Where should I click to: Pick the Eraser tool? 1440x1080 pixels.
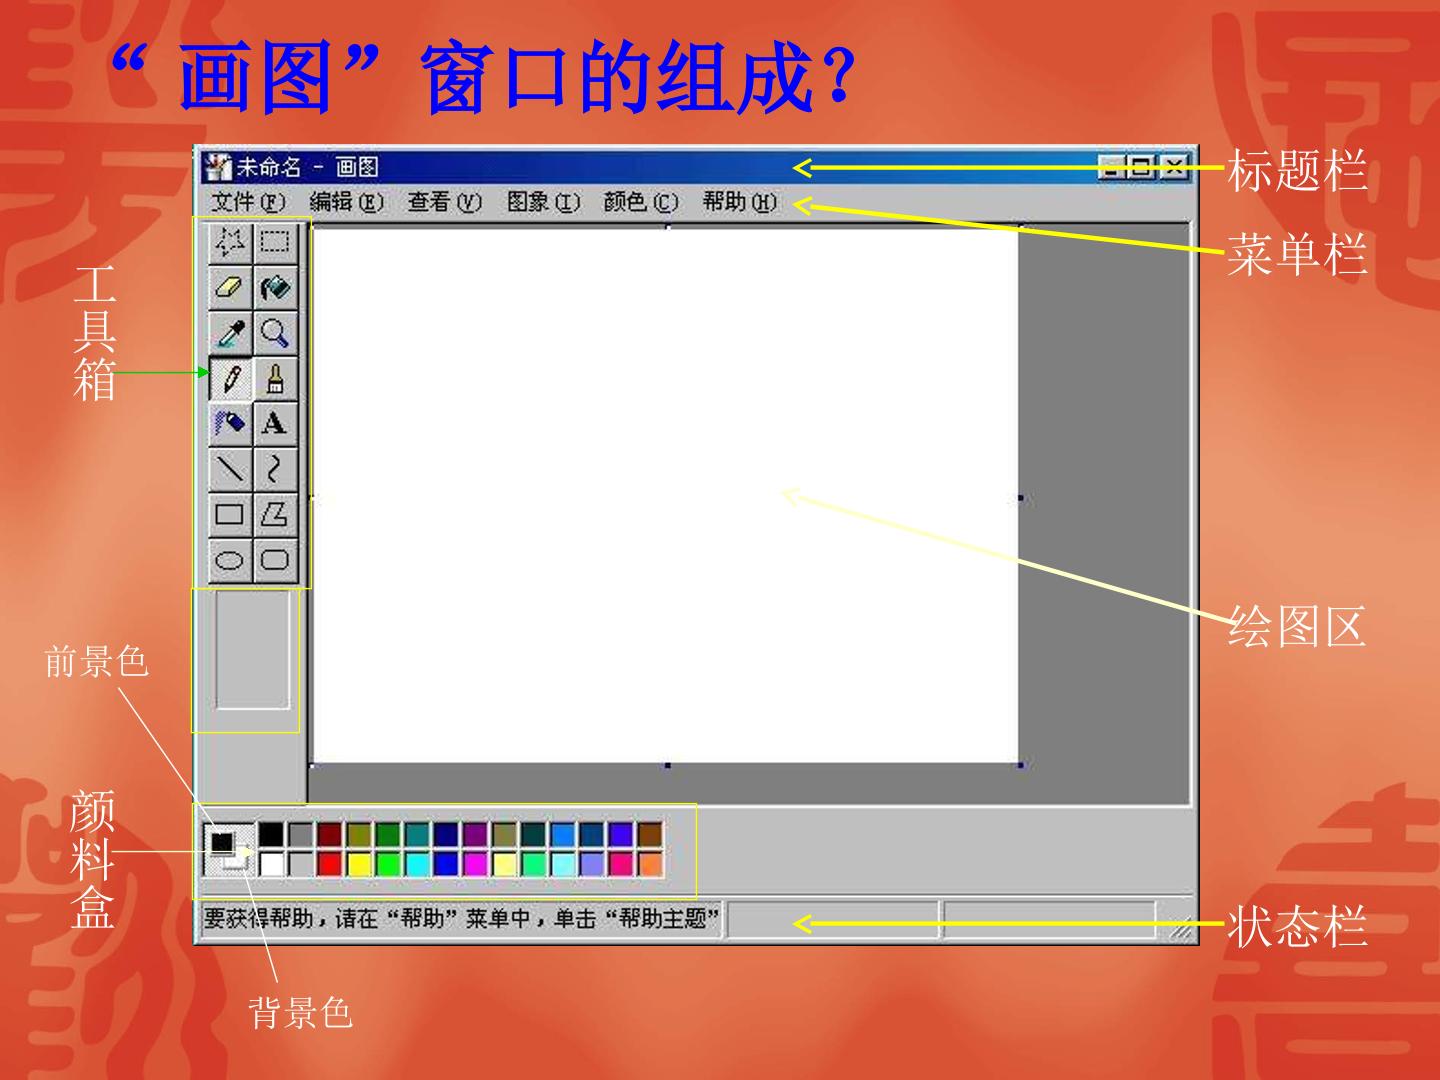point(230,288)
